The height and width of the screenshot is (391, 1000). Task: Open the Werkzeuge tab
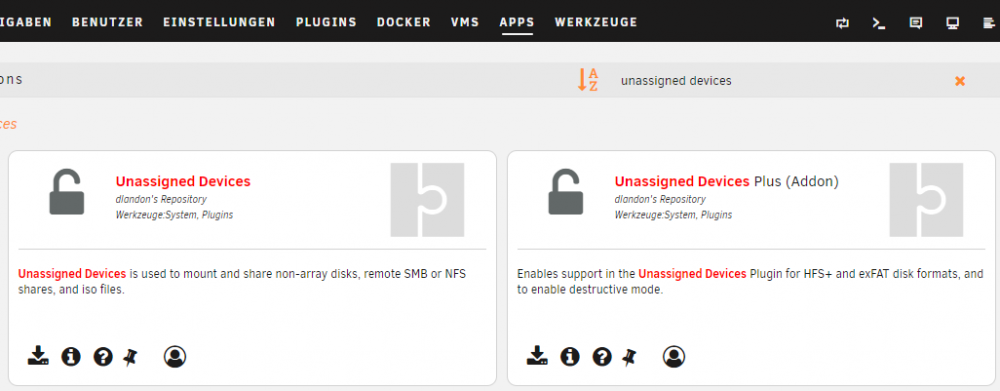596,22
